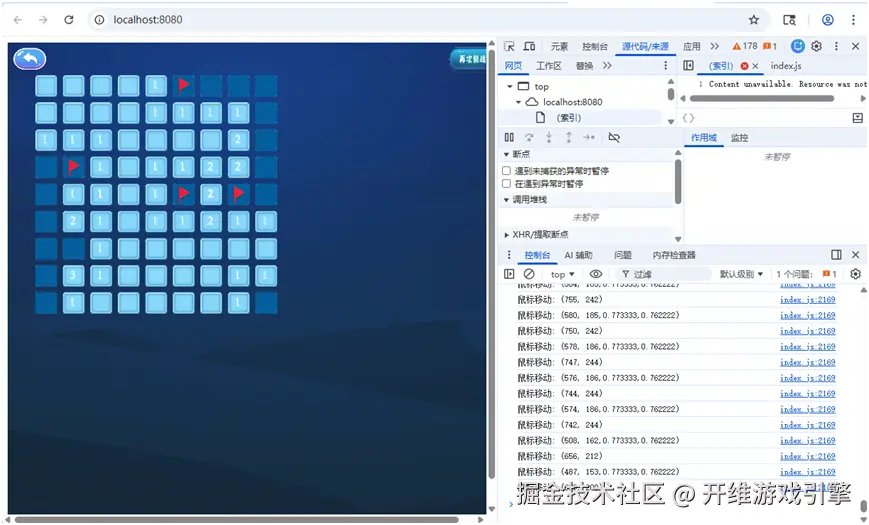Screen dimensions: 869x525
Task: Open the 替换 navigator tab
Action: coord(584,65)
